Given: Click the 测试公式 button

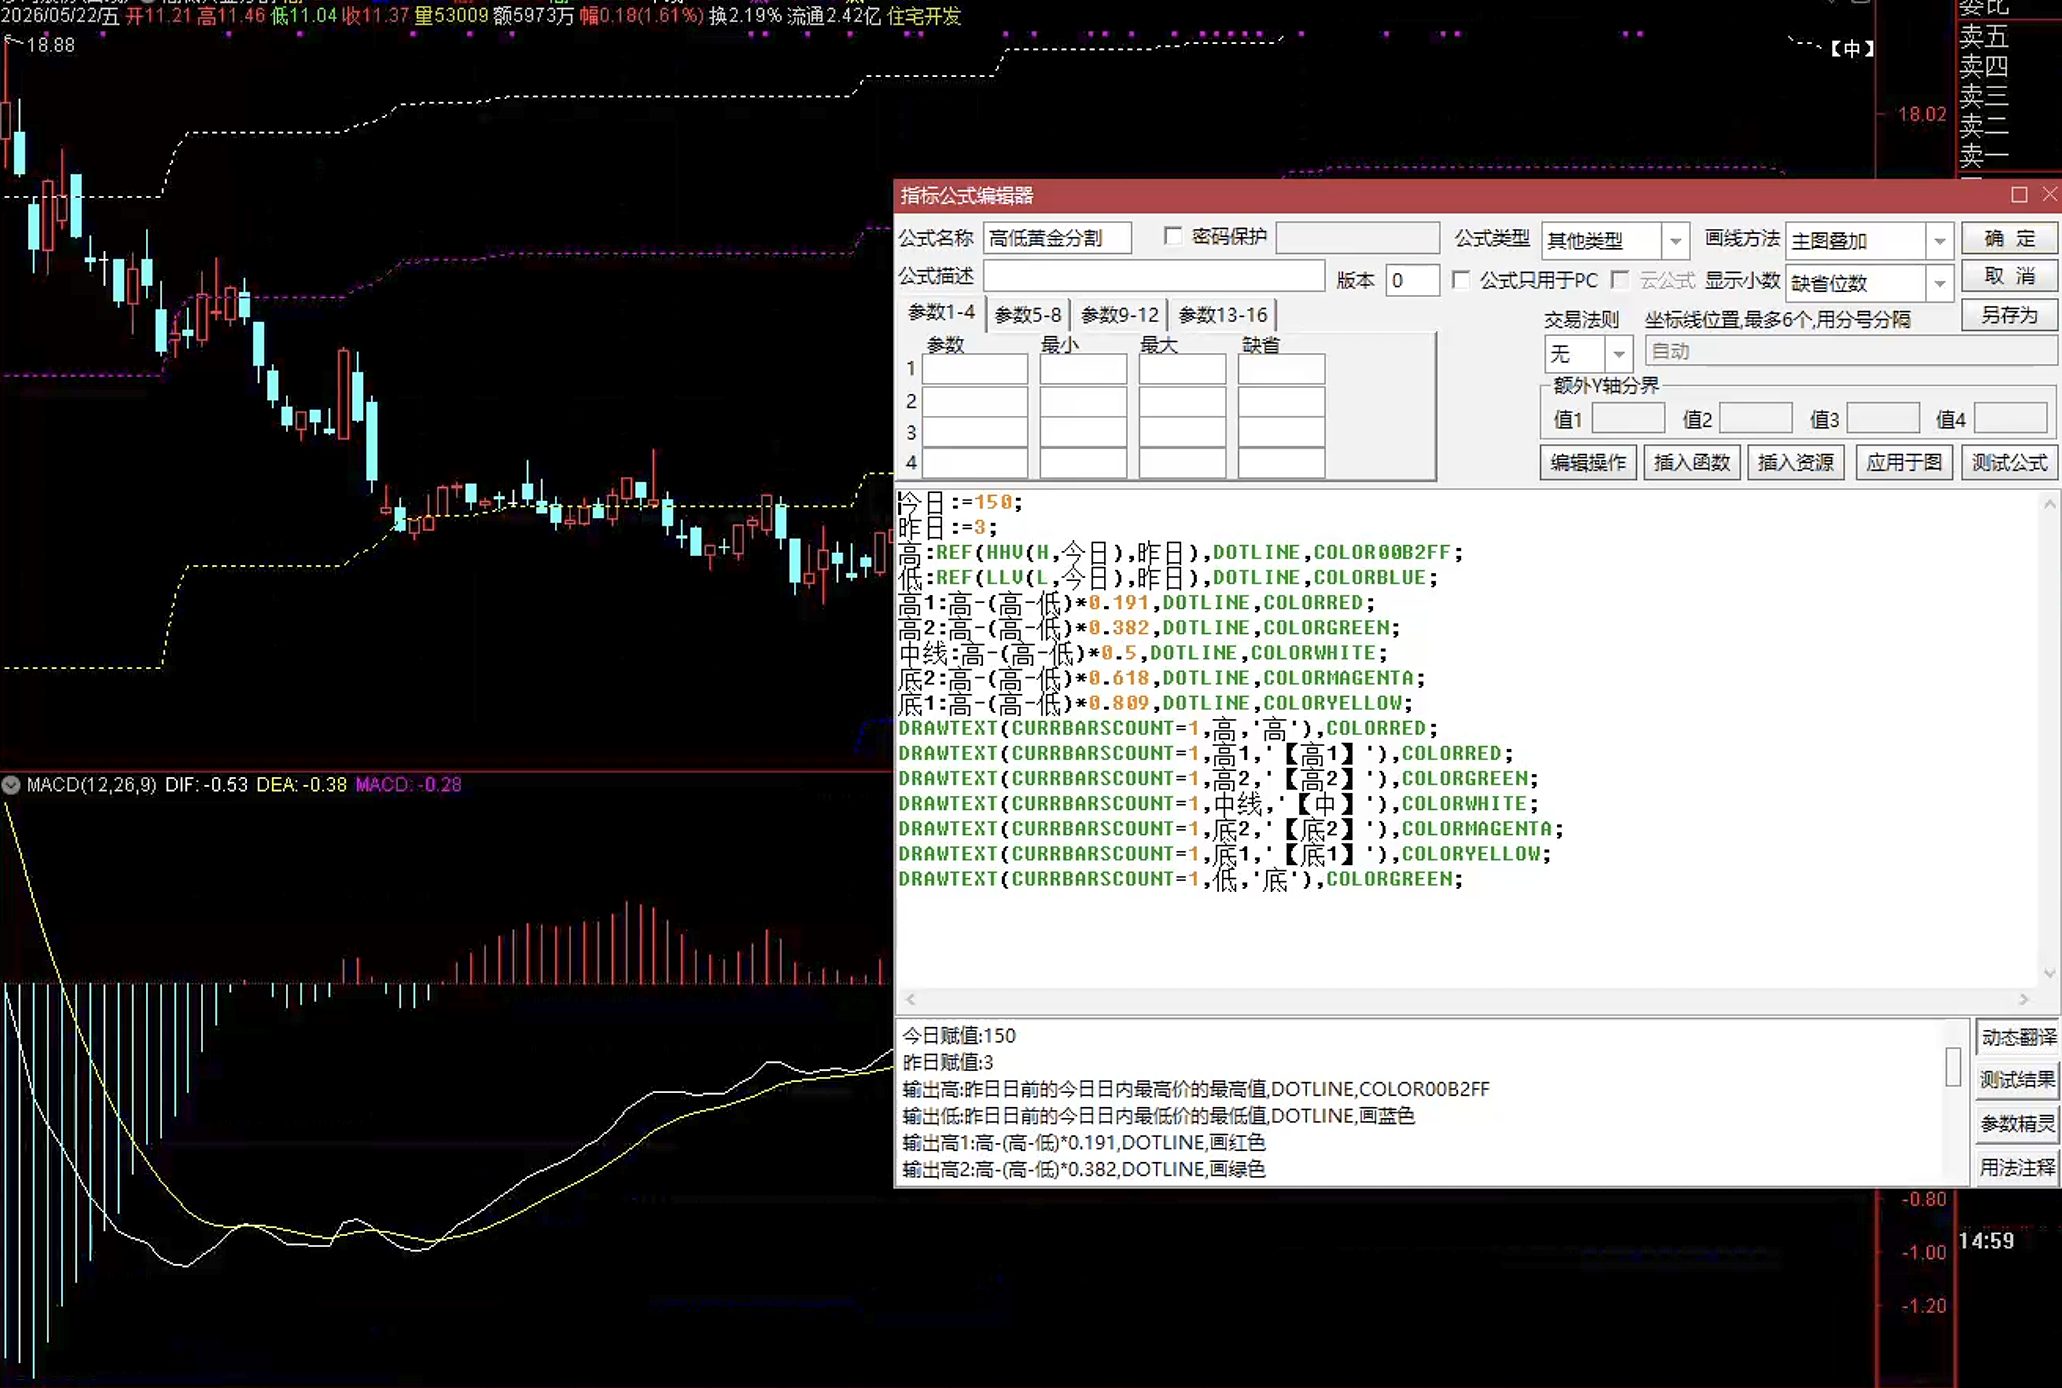Looking at the screenshot, I should tap(2010, 462).
